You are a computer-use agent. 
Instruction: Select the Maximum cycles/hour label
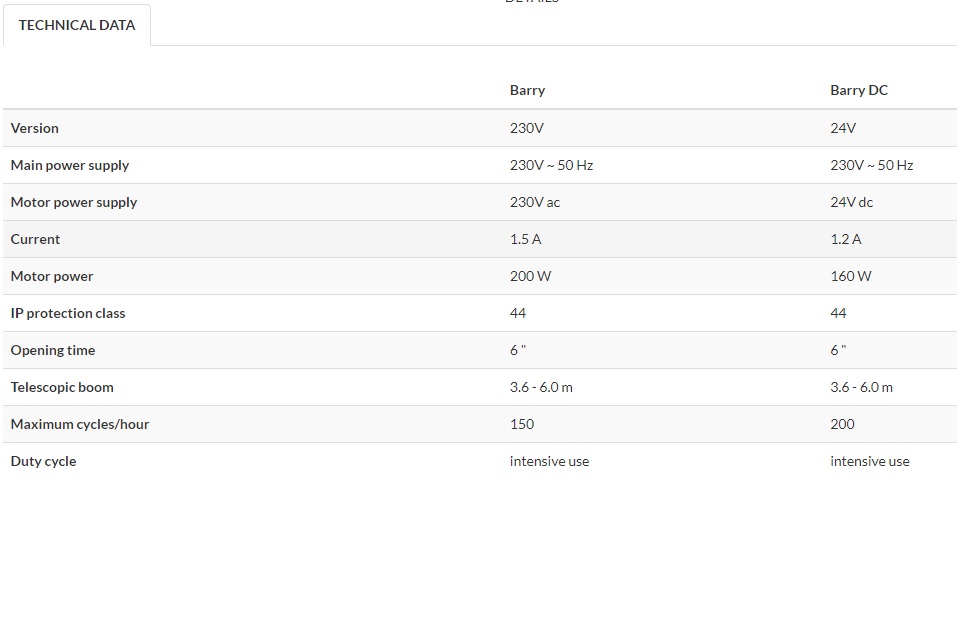click(80, 424)
